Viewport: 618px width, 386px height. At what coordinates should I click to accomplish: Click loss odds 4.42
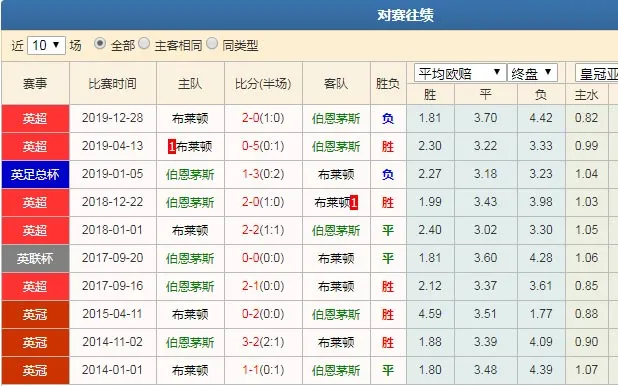coord(541,118)
